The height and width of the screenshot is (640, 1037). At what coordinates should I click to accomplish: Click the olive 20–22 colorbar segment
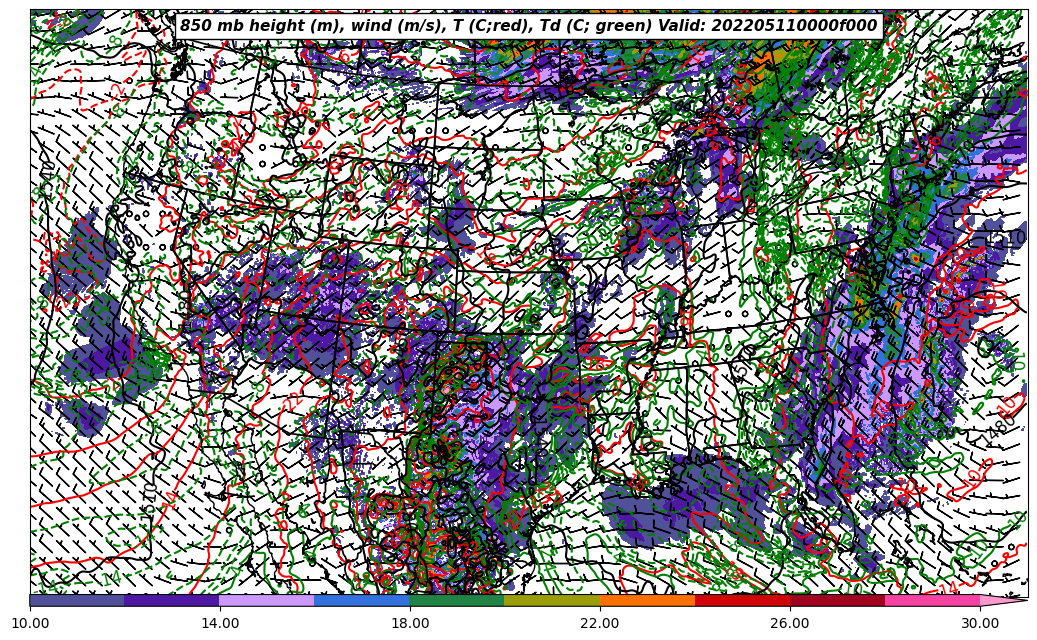coord(552,600)
